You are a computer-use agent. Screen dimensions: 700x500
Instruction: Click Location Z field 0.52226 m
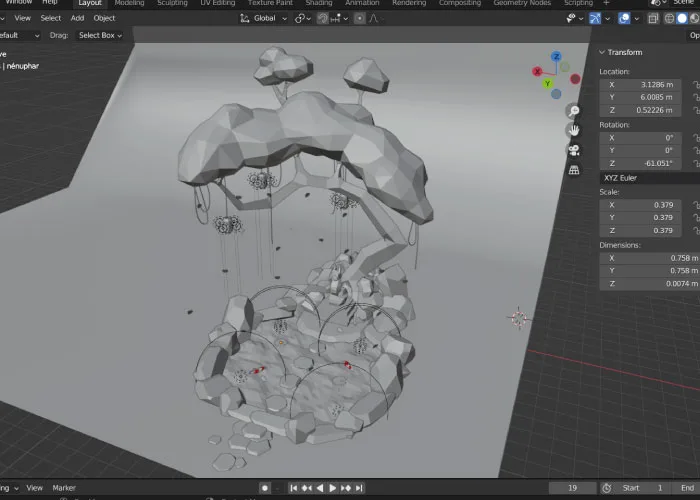click(x=640, y=110)
